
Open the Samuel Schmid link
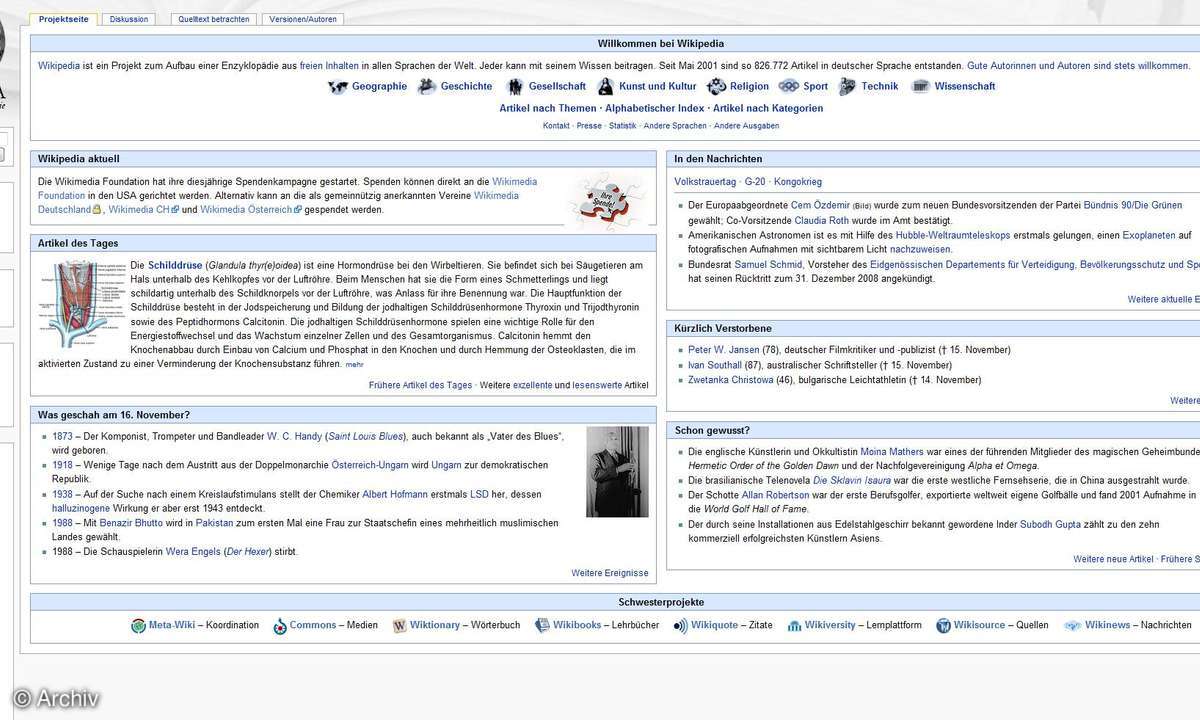(x=766, y=265)
